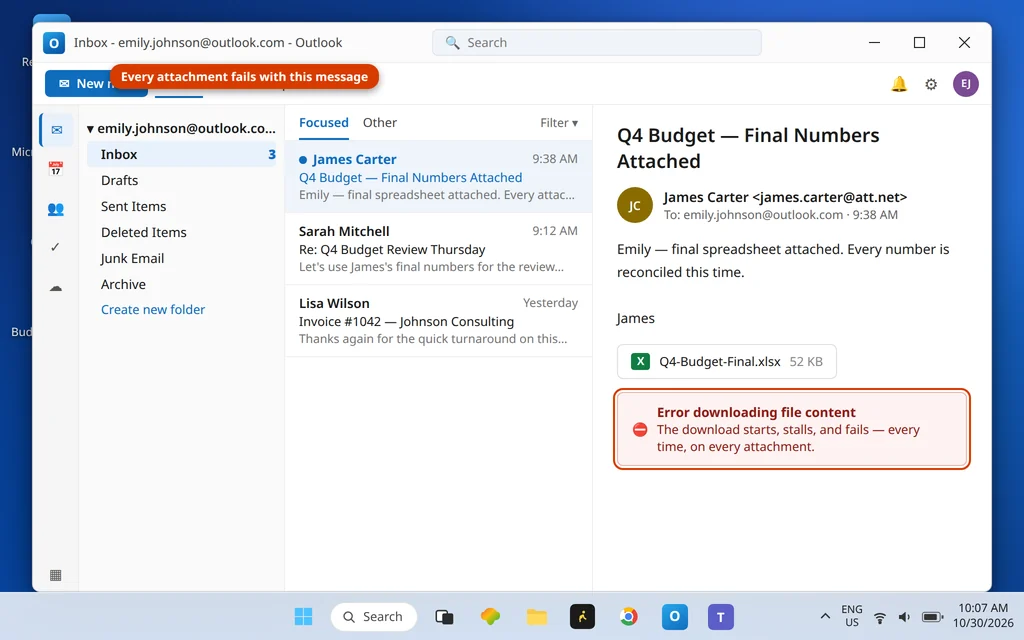Open the apps grid icon
Image resolution: width=1024 pixels, height=640 pixels.
[56, 575]
